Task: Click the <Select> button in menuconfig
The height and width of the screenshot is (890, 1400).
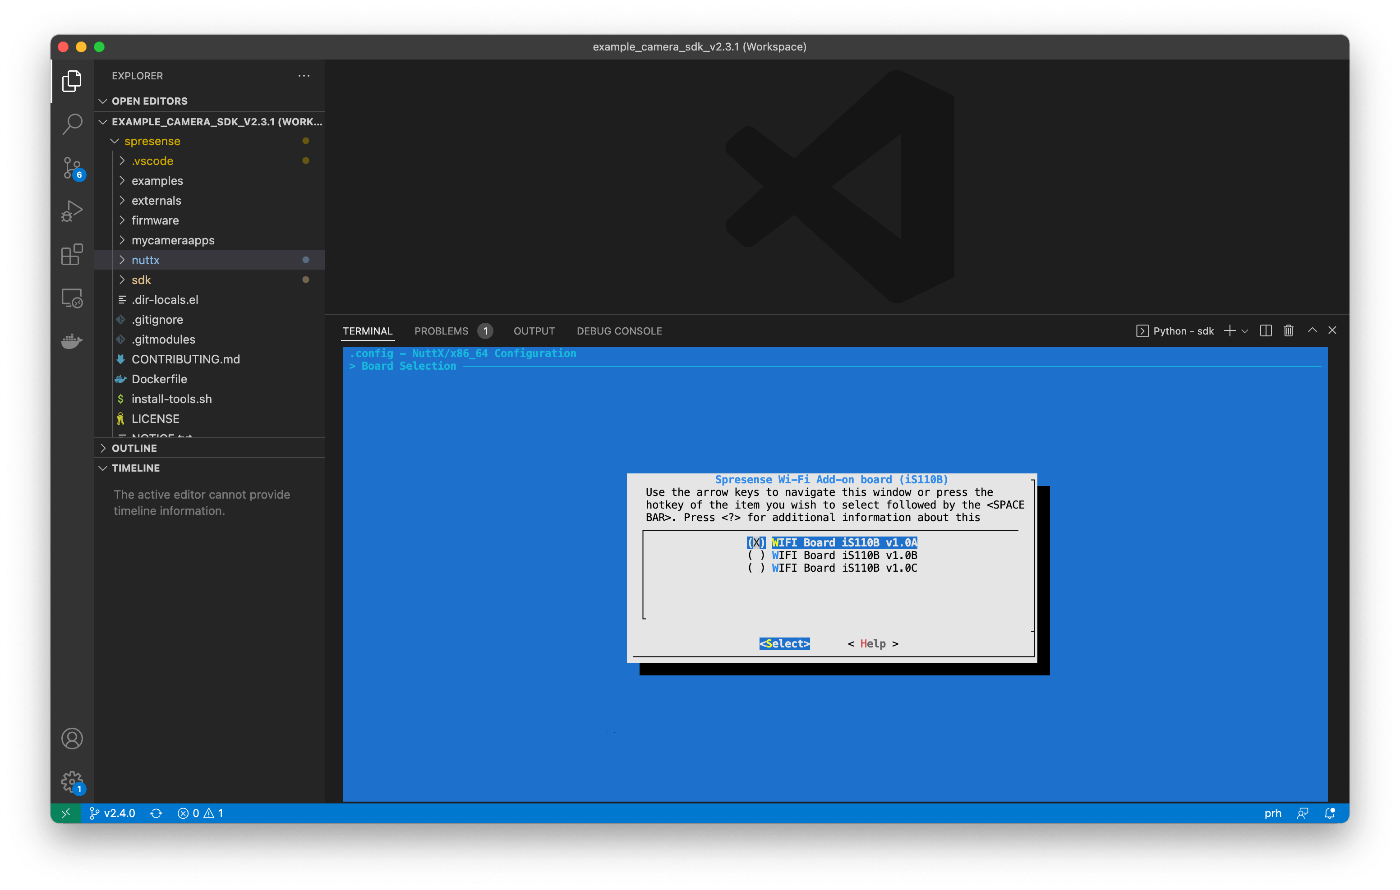Action: 784,644
